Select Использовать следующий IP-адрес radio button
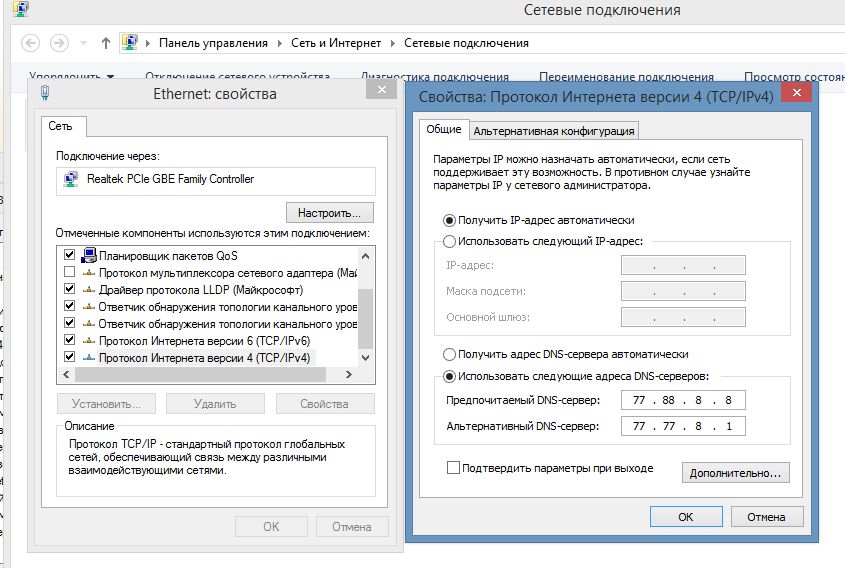845x568 pixels. pyautogui.click(x=449, y=241)
